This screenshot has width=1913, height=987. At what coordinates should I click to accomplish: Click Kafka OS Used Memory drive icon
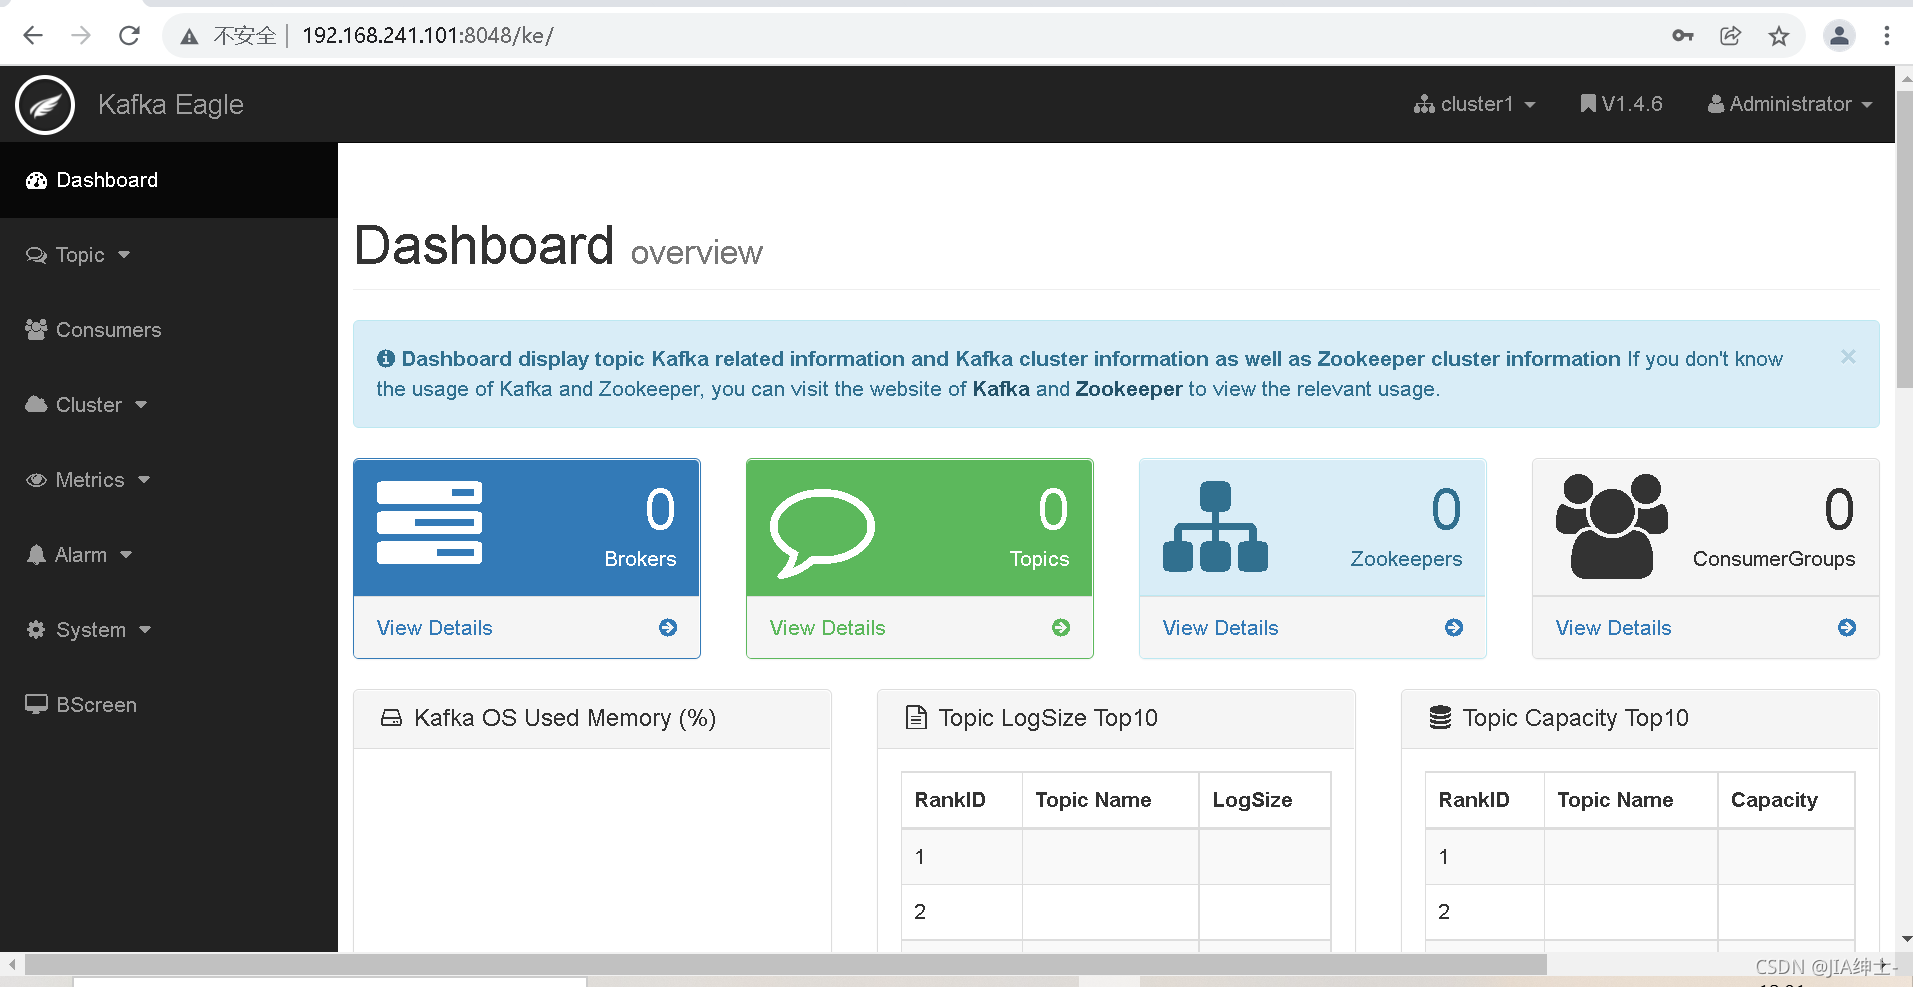(392, 718)
